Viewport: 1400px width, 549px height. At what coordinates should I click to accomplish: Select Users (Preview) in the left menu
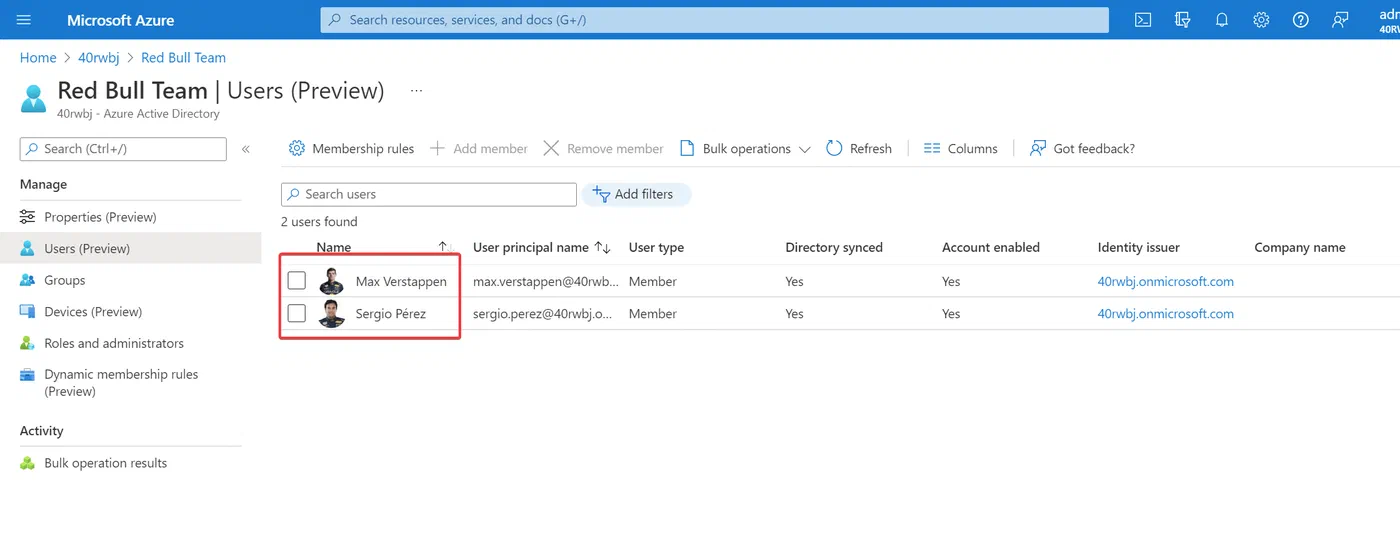[x=130, y=248]
